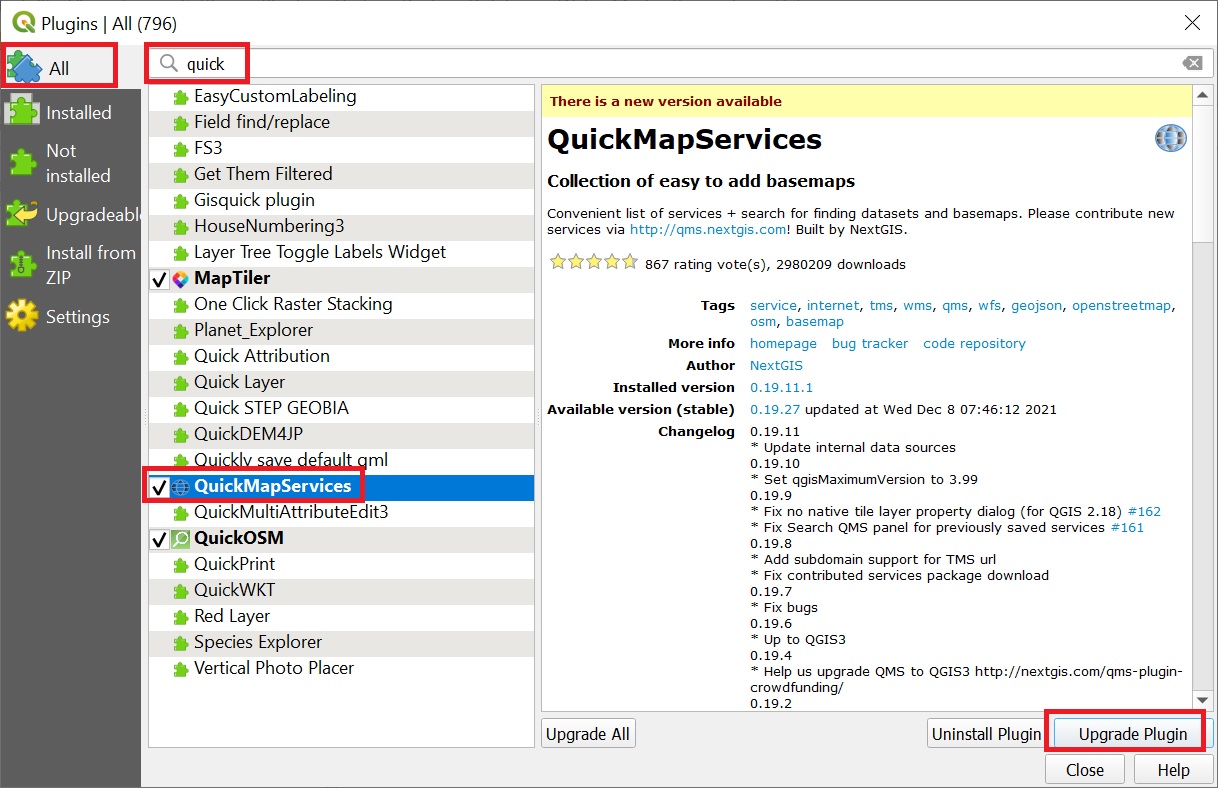Click the MapTiler colorful logo icon
This screenshot has height=788, width=1218.
(x=181, y=279)
